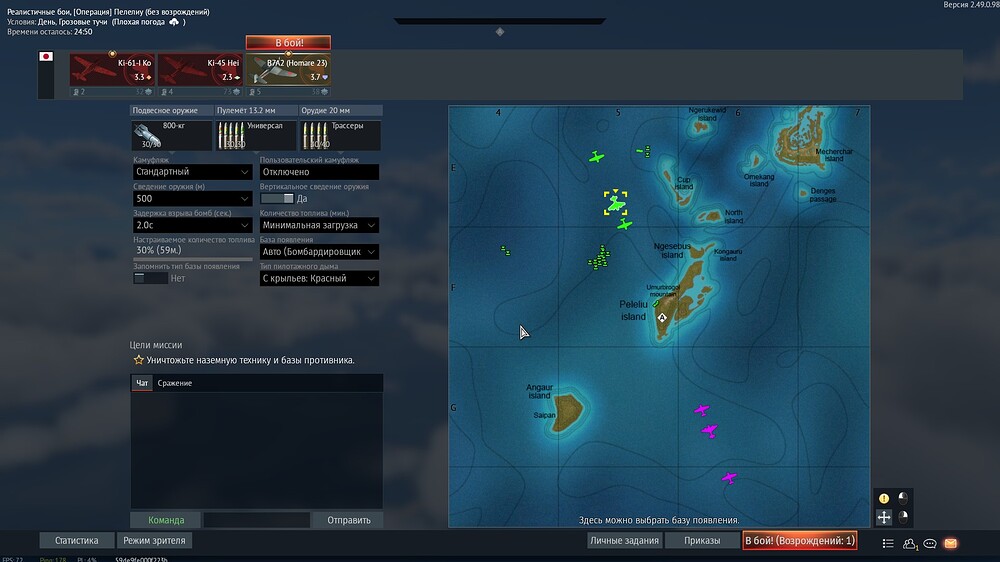This screenshot has height=562, width=1000.
Task: Open the Сведение оружия 500 dropdown
Action: point(192,199)
